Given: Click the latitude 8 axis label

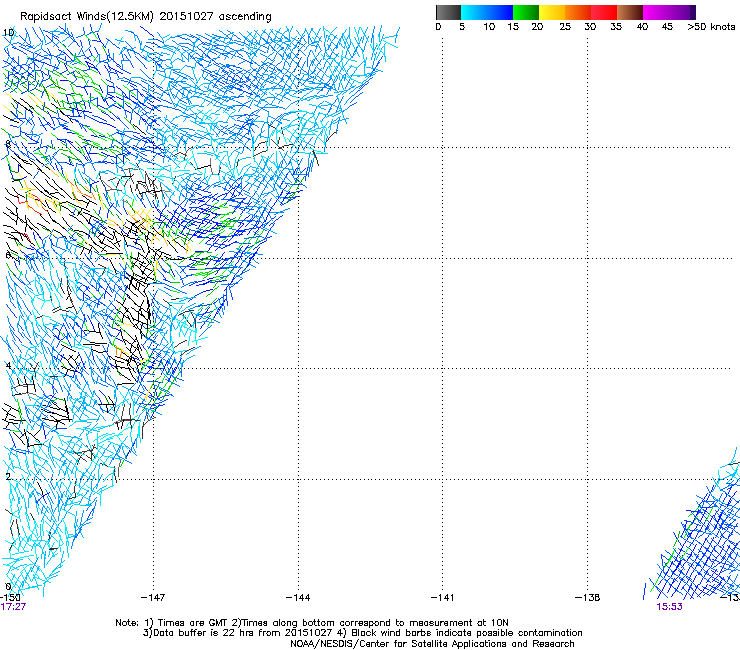Looking at the screenshot, I should point(8,144).
